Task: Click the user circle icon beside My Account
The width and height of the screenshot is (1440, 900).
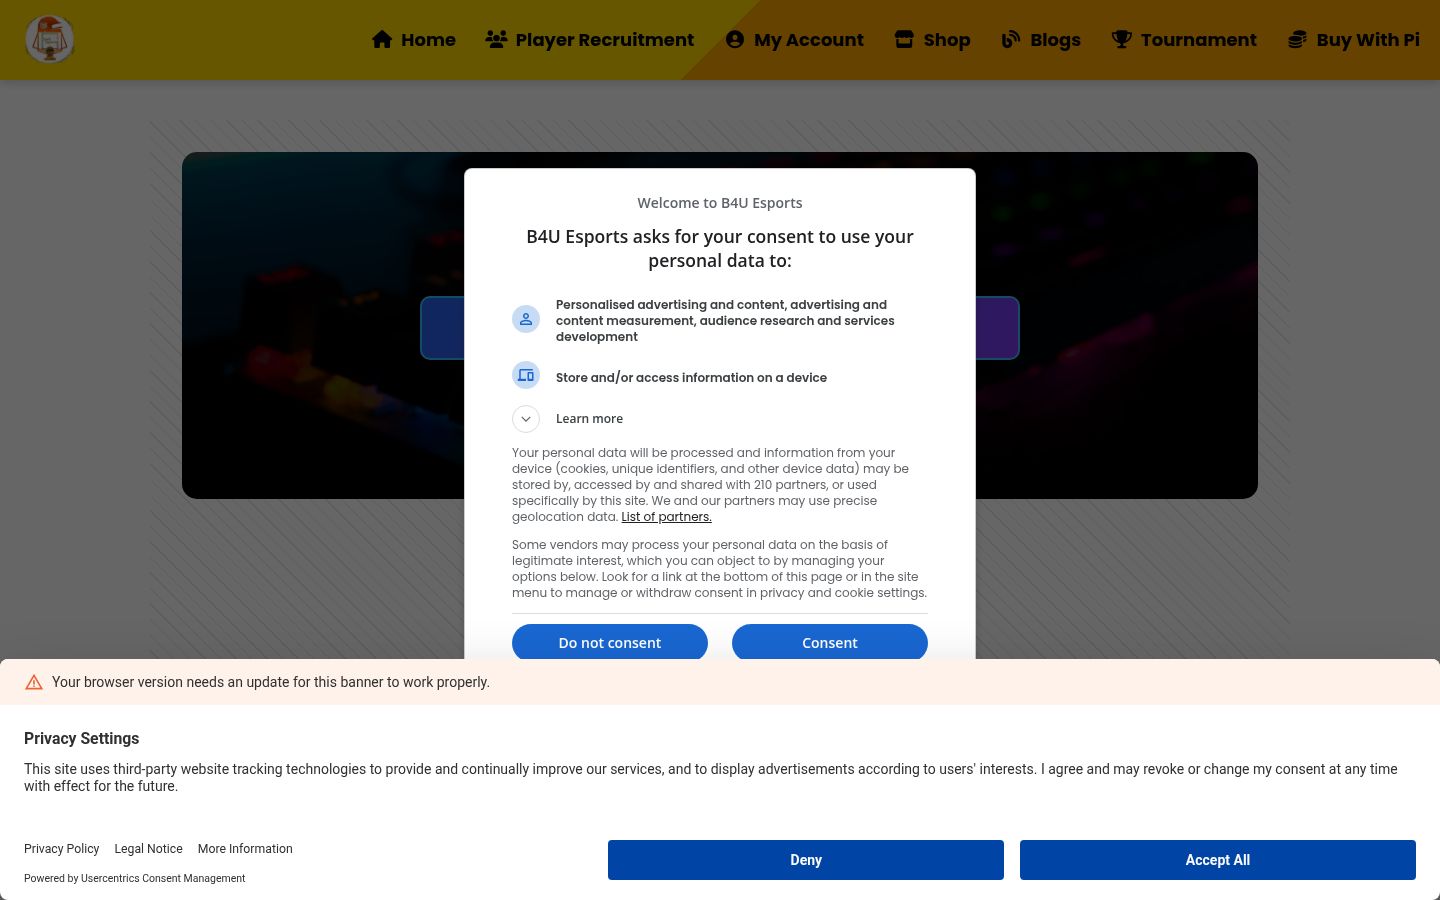Action: 735,39
